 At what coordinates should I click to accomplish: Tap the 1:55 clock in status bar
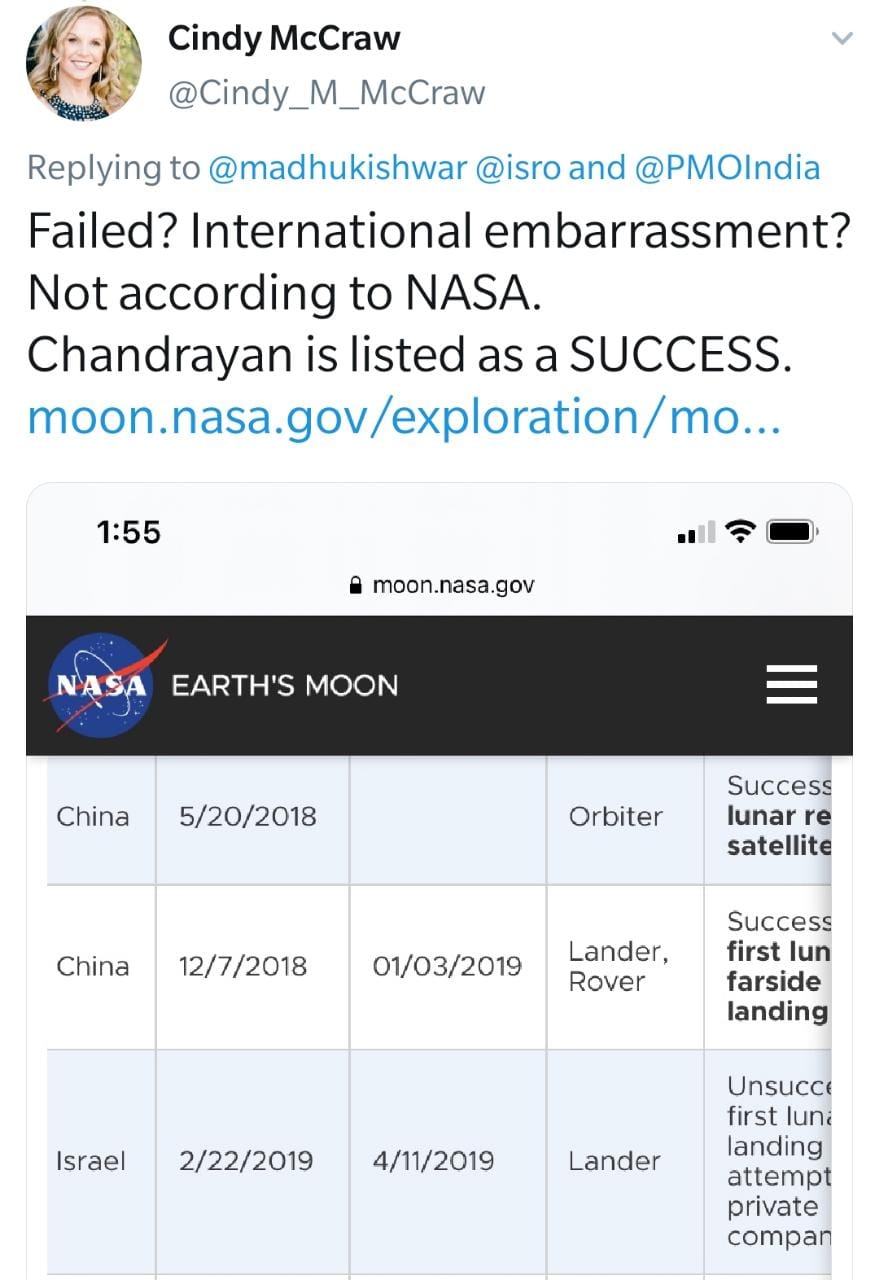[x=128, y=532]
